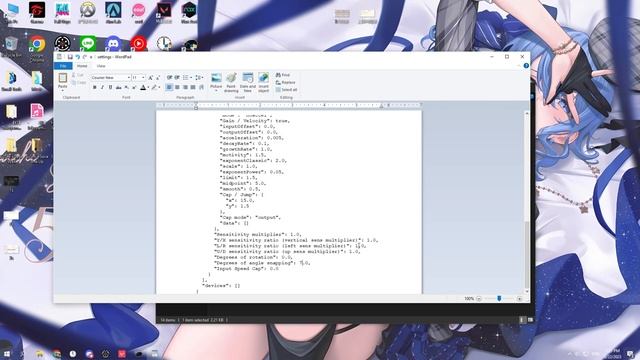Toggle Strikethrough formatting
This screenshot has width=640, height=360.
[118, 87]
